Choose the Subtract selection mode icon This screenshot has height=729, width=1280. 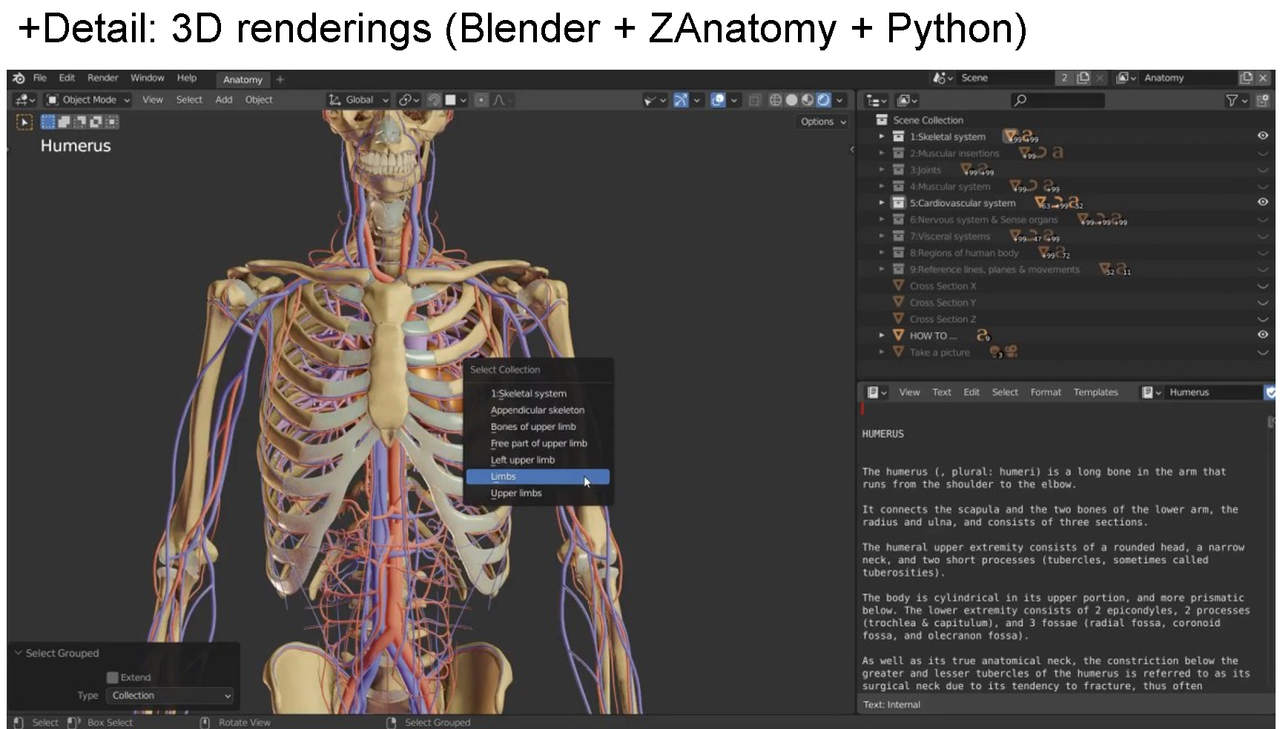click(x=79, y=122)
